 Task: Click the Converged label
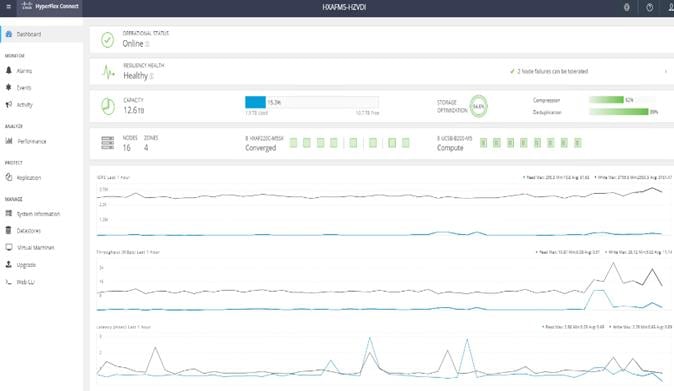pos(260,148)
